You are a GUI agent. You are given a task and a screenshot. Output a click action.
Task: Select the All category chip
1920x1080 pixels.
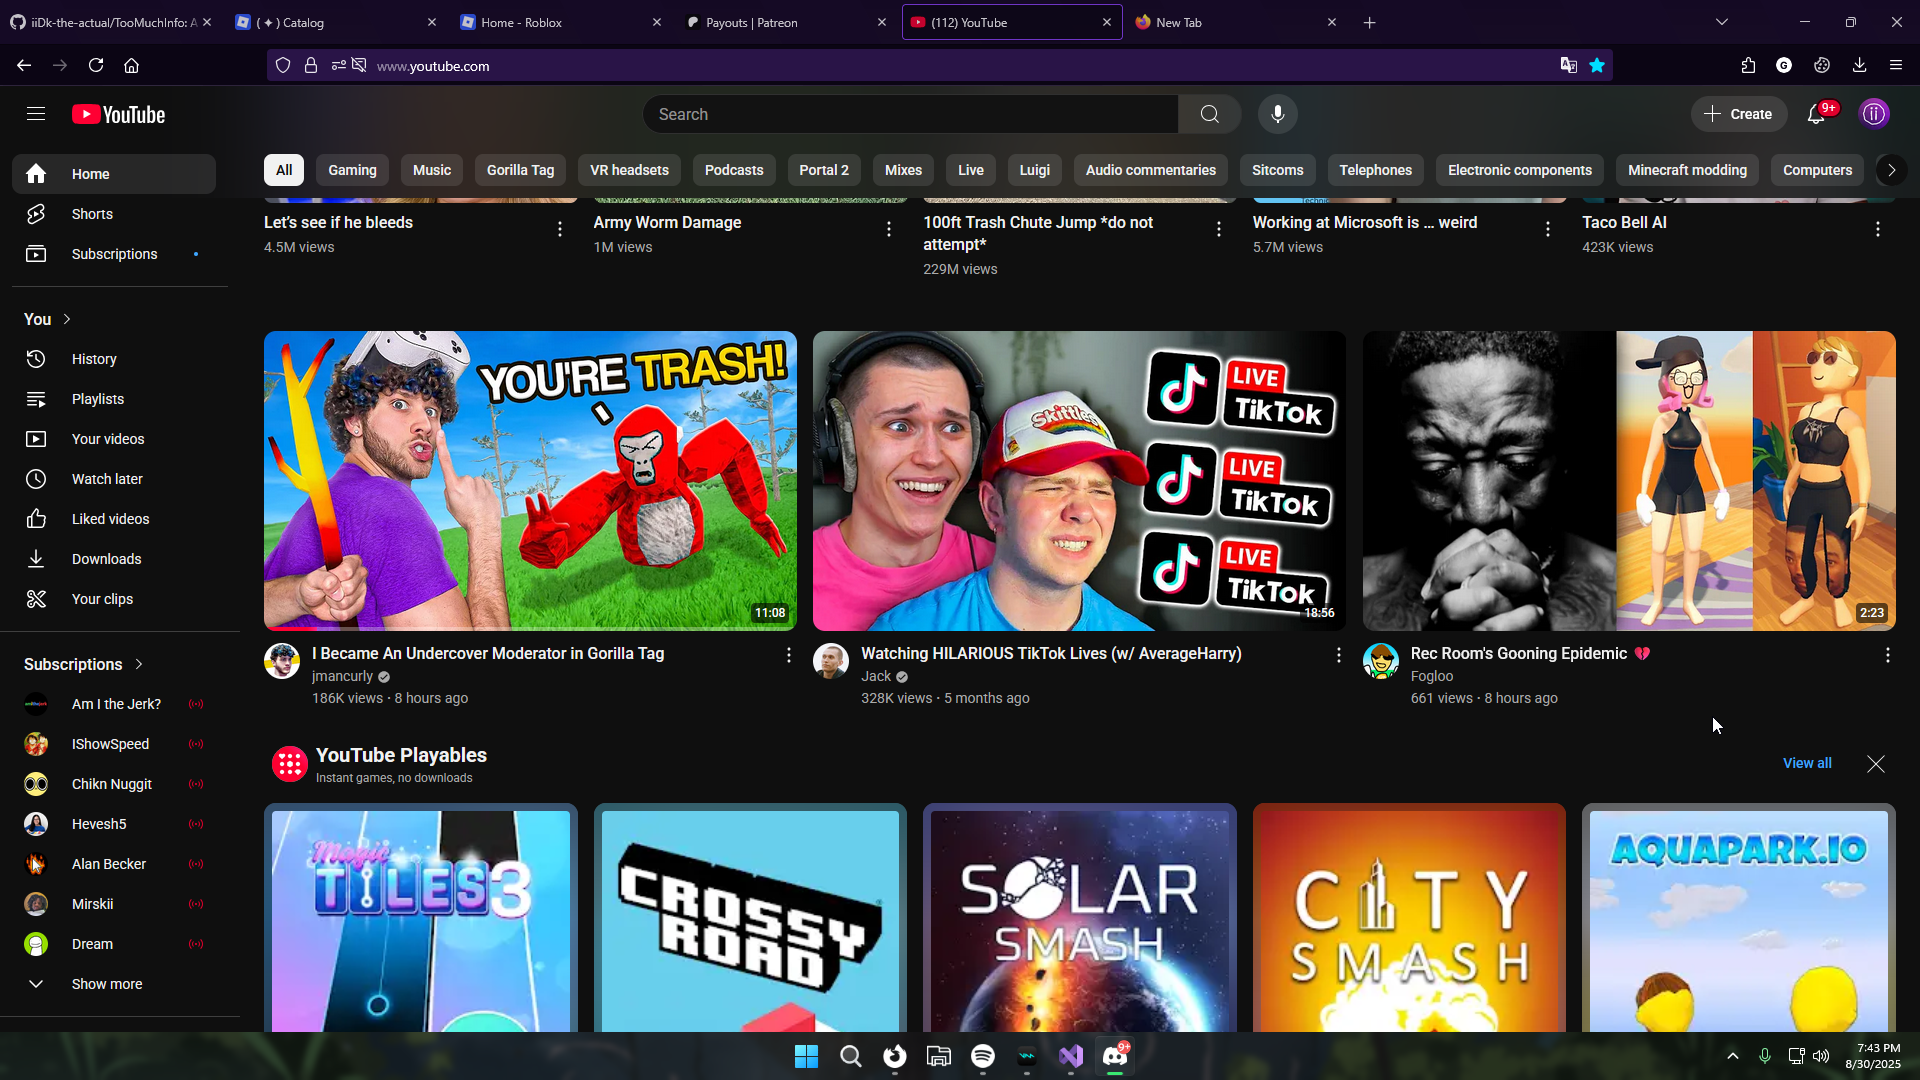coord(284,170)
